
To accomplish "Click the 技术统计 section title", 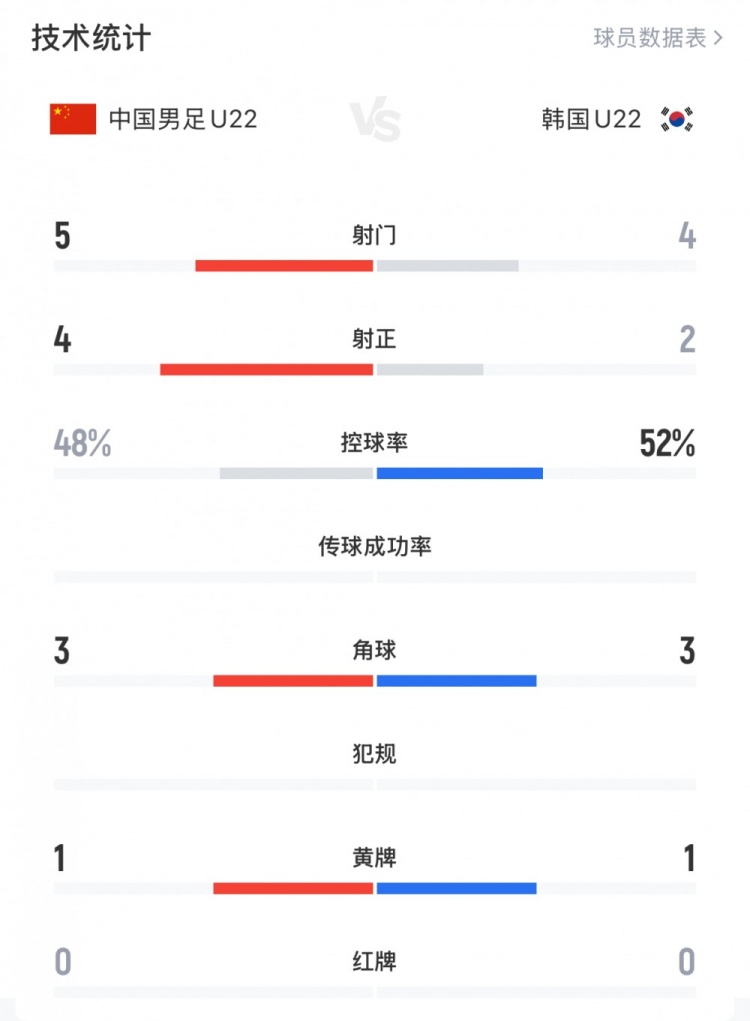I will coord(91,39).
